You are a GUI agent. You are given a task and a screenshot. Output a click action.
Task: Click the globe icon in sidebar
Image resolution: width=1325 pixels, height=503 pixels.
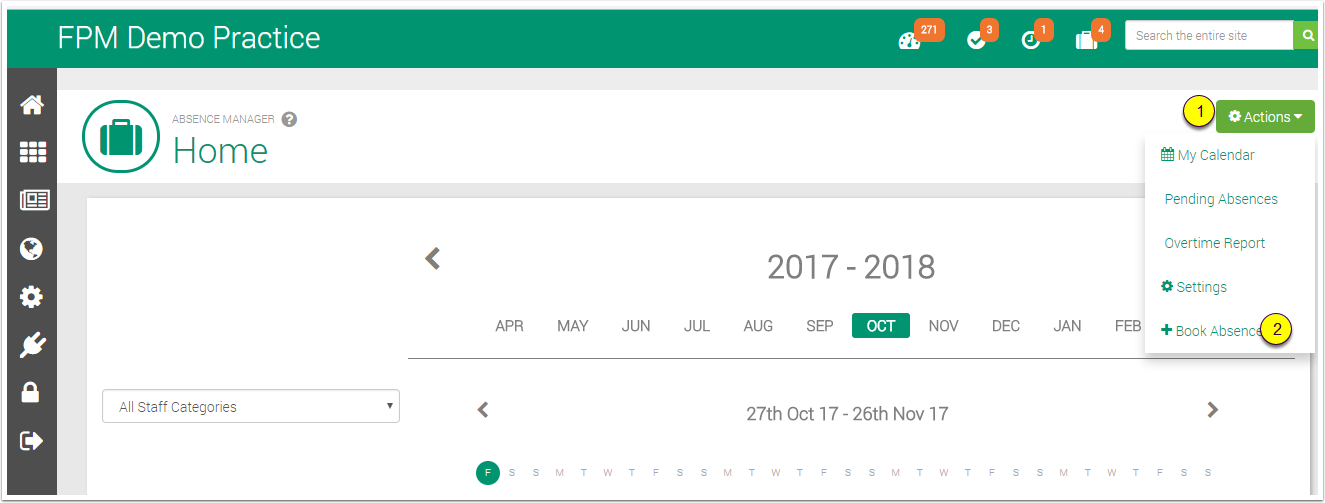(32, 248)
